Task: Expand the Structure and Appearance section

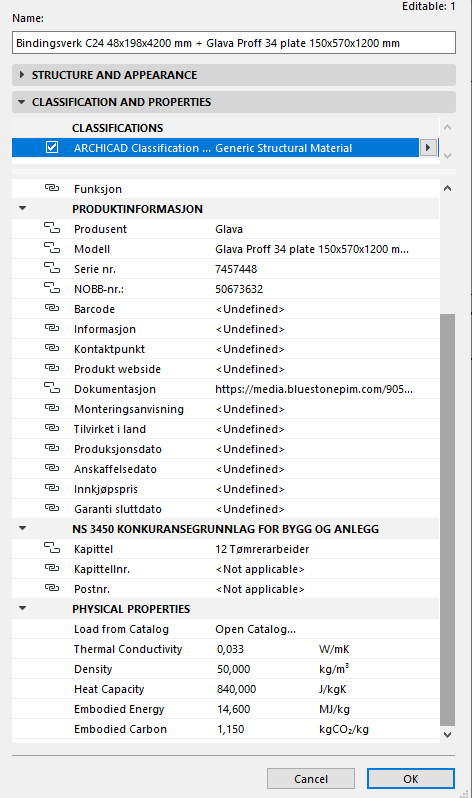Action: pos(22,75)
